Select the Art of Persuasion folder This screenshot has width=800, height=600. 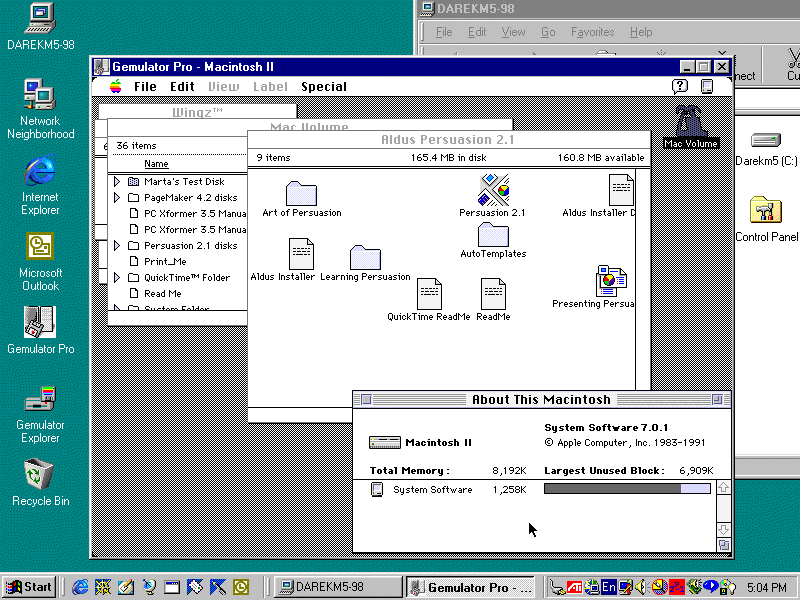pos(301,193)
